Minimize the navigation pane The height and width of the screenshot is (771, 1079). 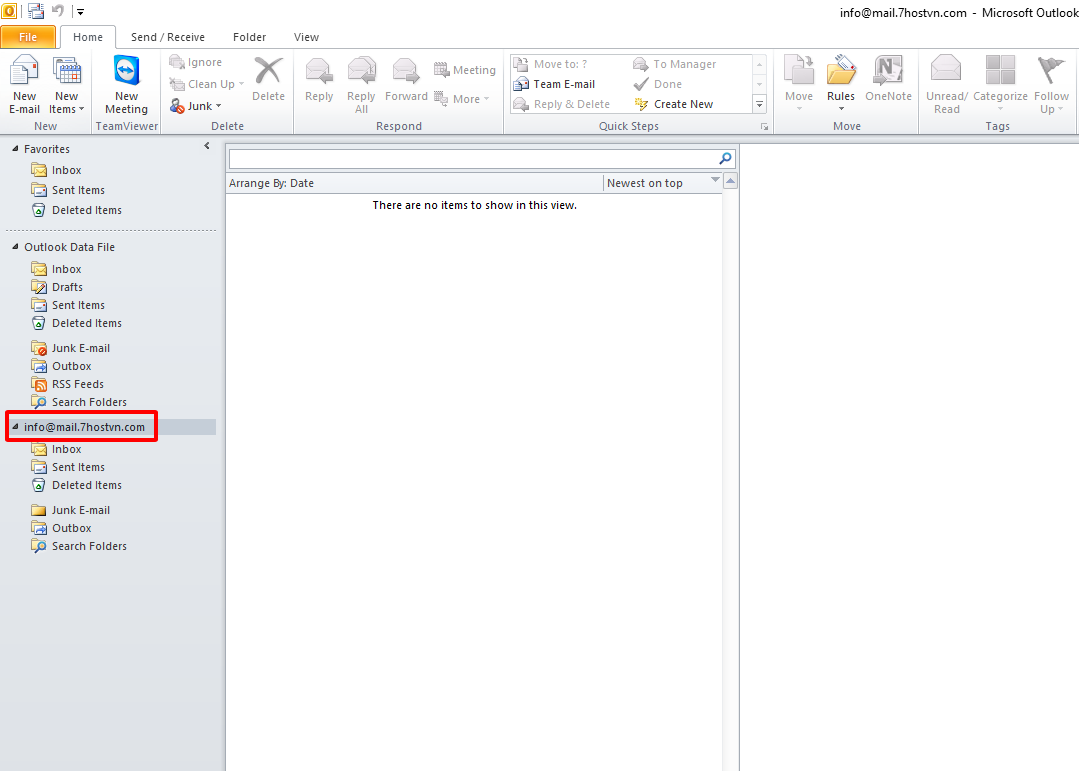tap(206, 146)
